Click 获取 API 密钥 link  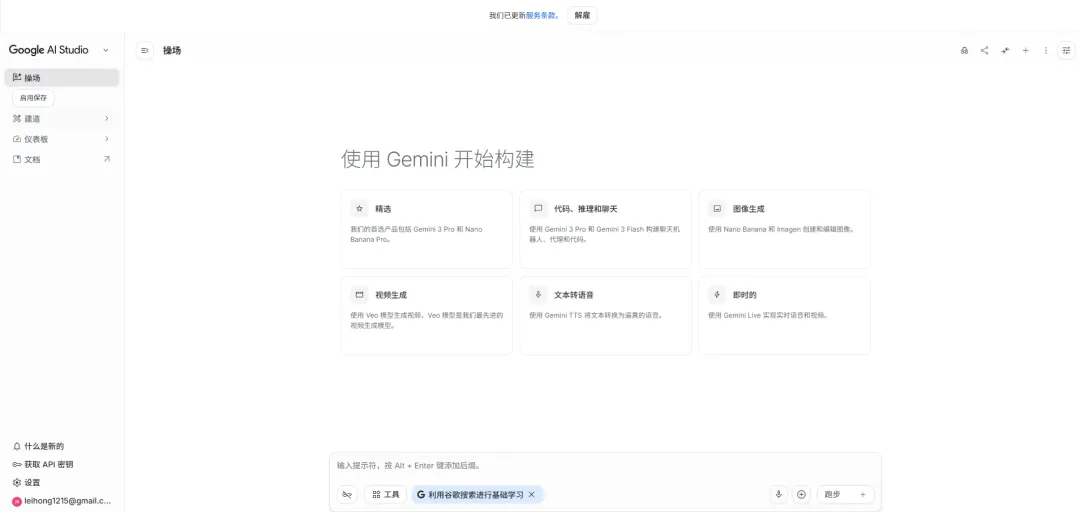[48, 464]
